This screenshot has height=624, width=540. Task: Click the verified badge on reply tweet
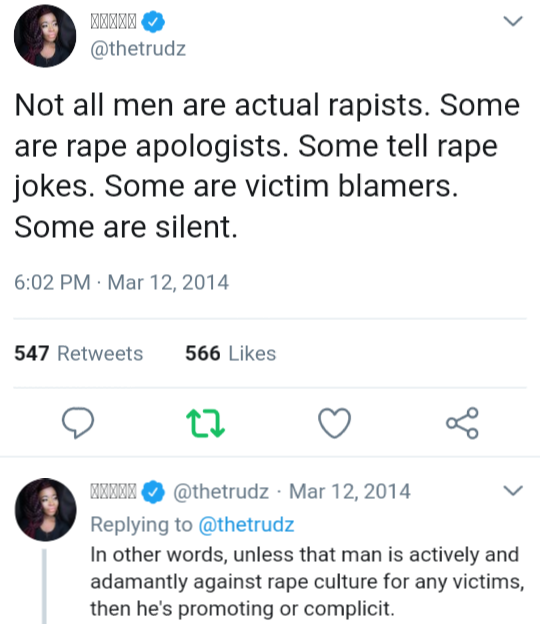[x=153, y=492]
